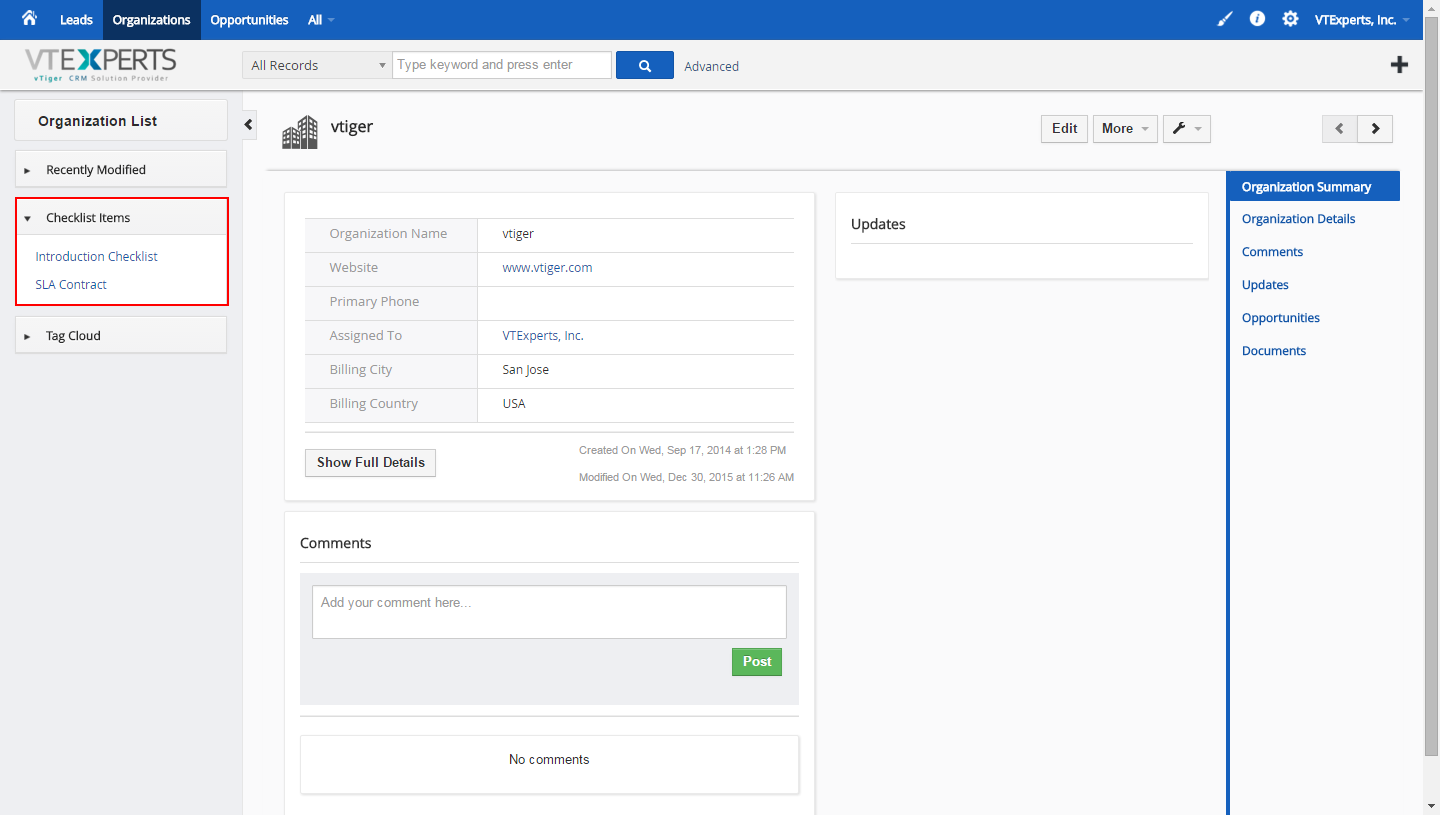
Task: Click the Assigned To value VTExperts, Inc.
Action: pos(543,335)
